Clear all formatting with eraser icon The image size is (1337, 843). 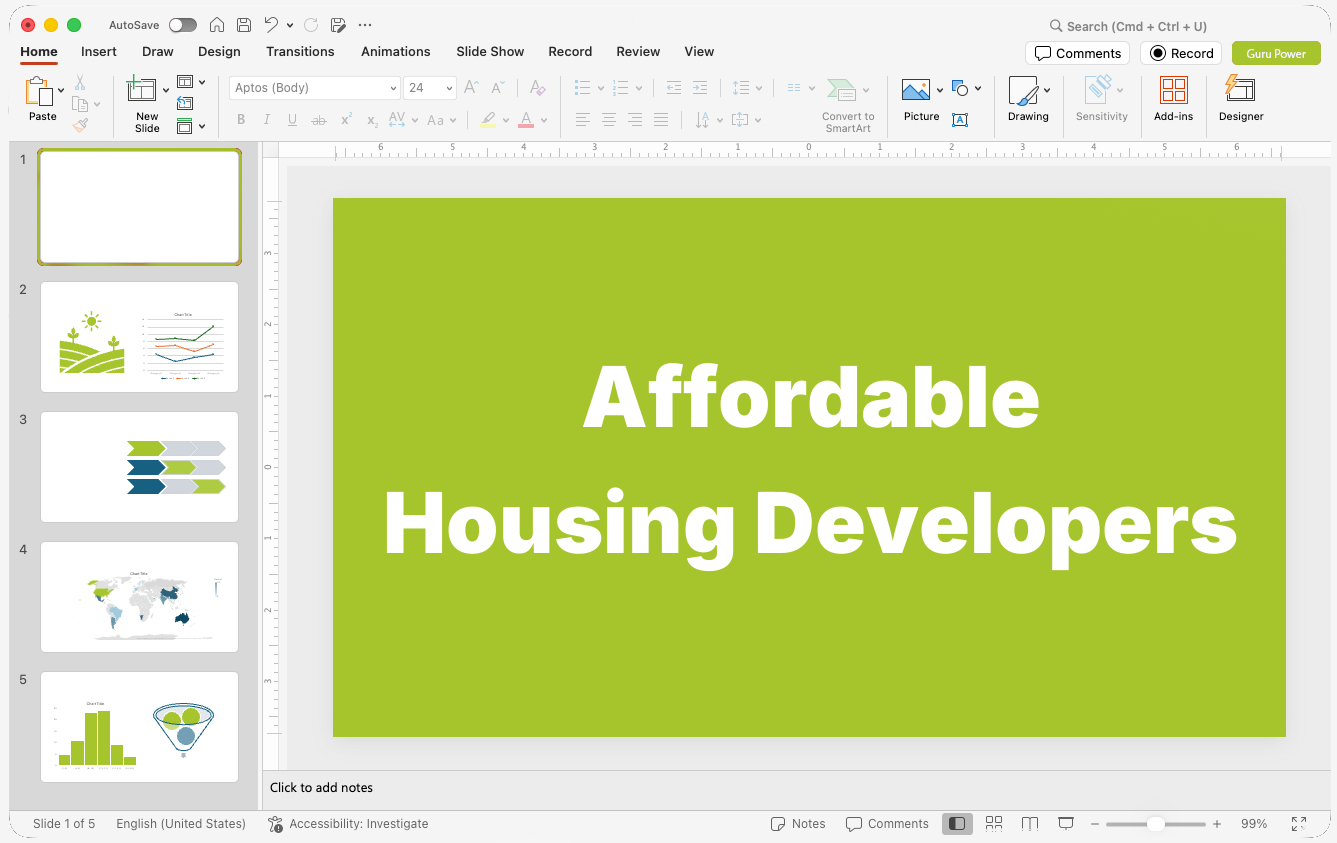coord(538,88)
